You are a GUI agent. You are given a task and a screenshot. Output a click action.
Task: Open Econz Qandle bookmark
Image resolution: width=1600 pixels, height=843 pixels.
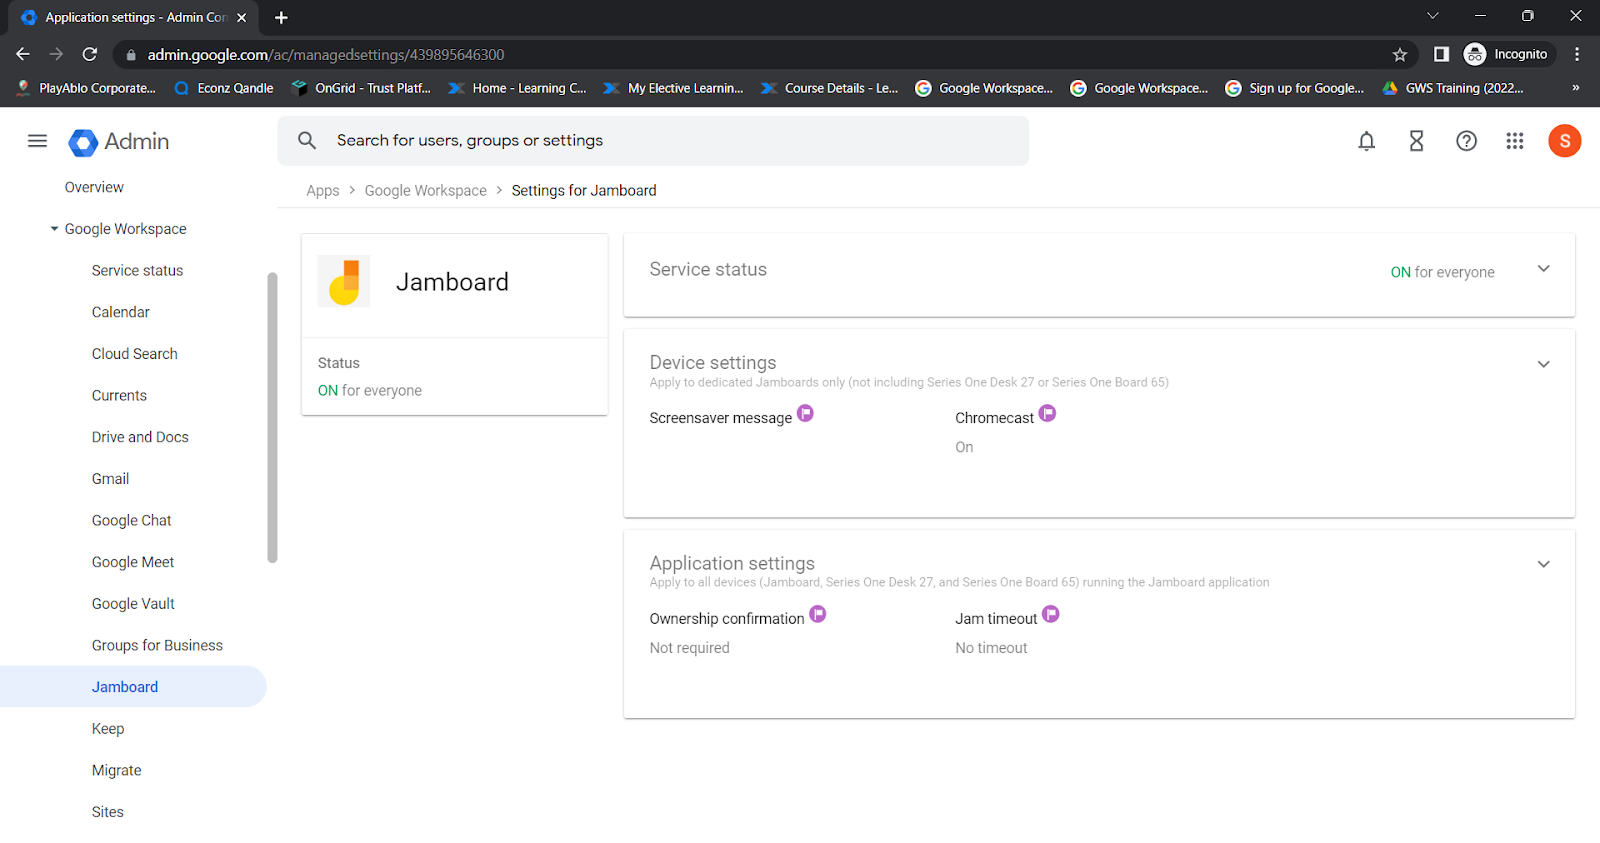(224, 88)
